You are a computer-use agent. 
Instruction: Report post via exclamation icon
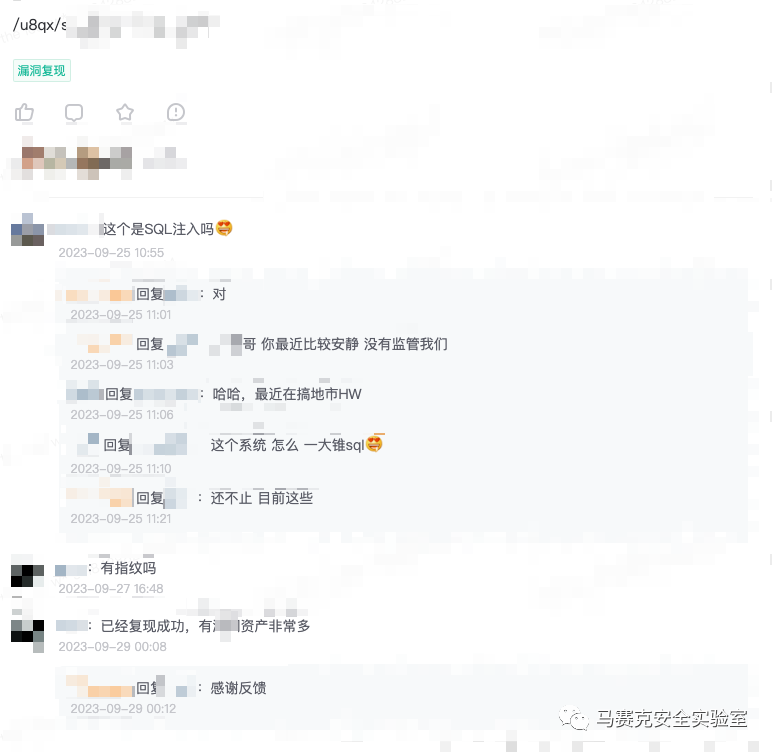(176, 112)
